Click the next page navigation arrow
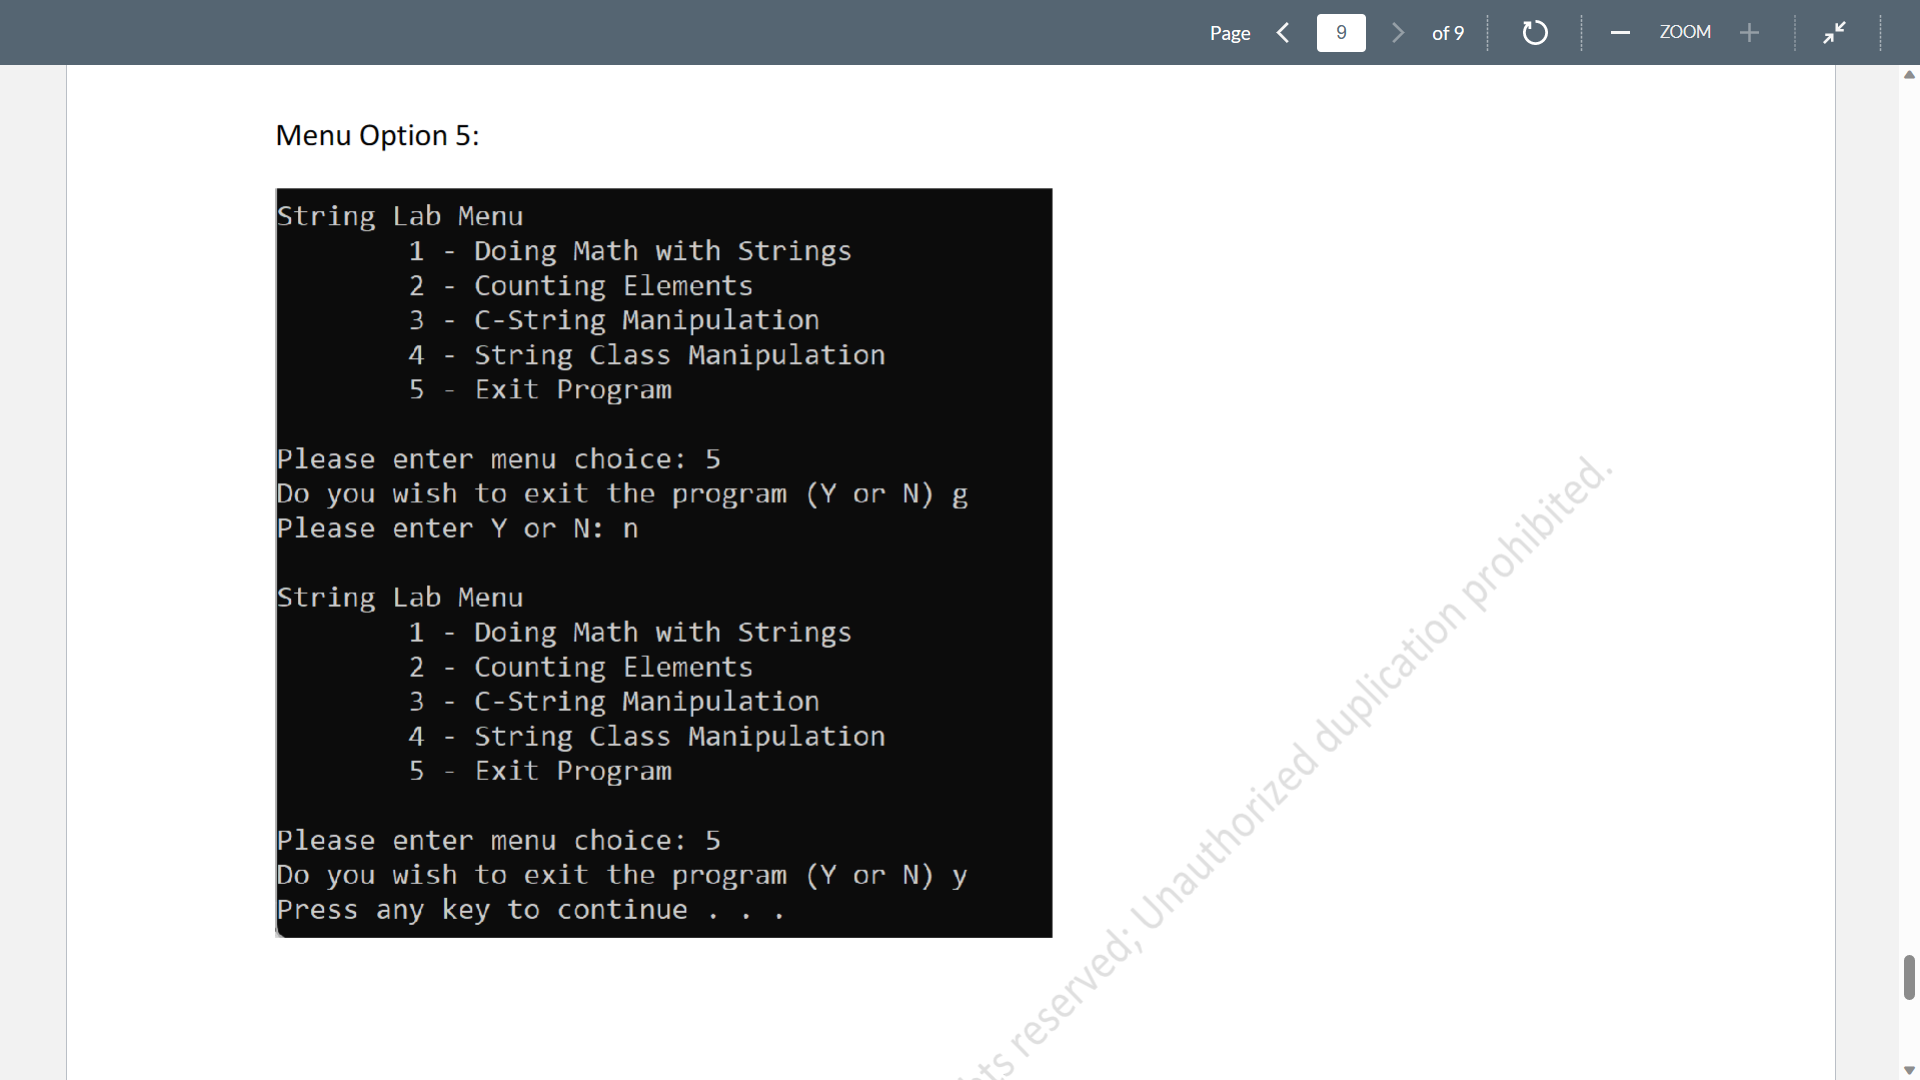Viewport: 1920px width, 1080px height. [x=1396, y=32]
